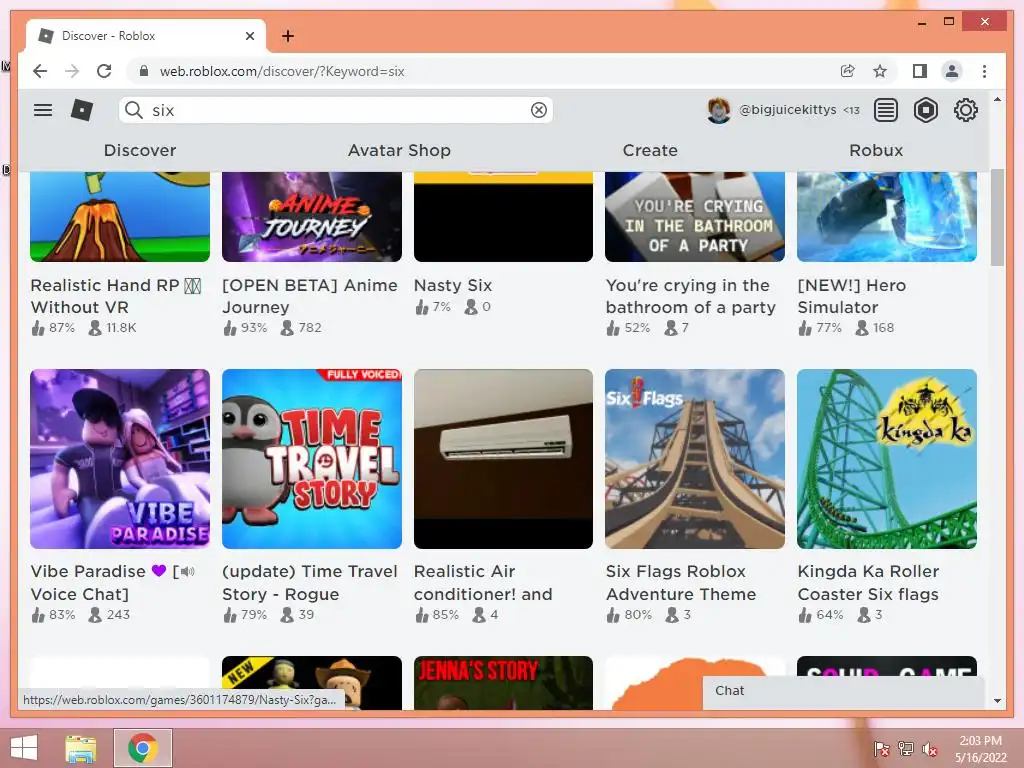
Task: Open the settings gear icon
Action: point(965,110)
